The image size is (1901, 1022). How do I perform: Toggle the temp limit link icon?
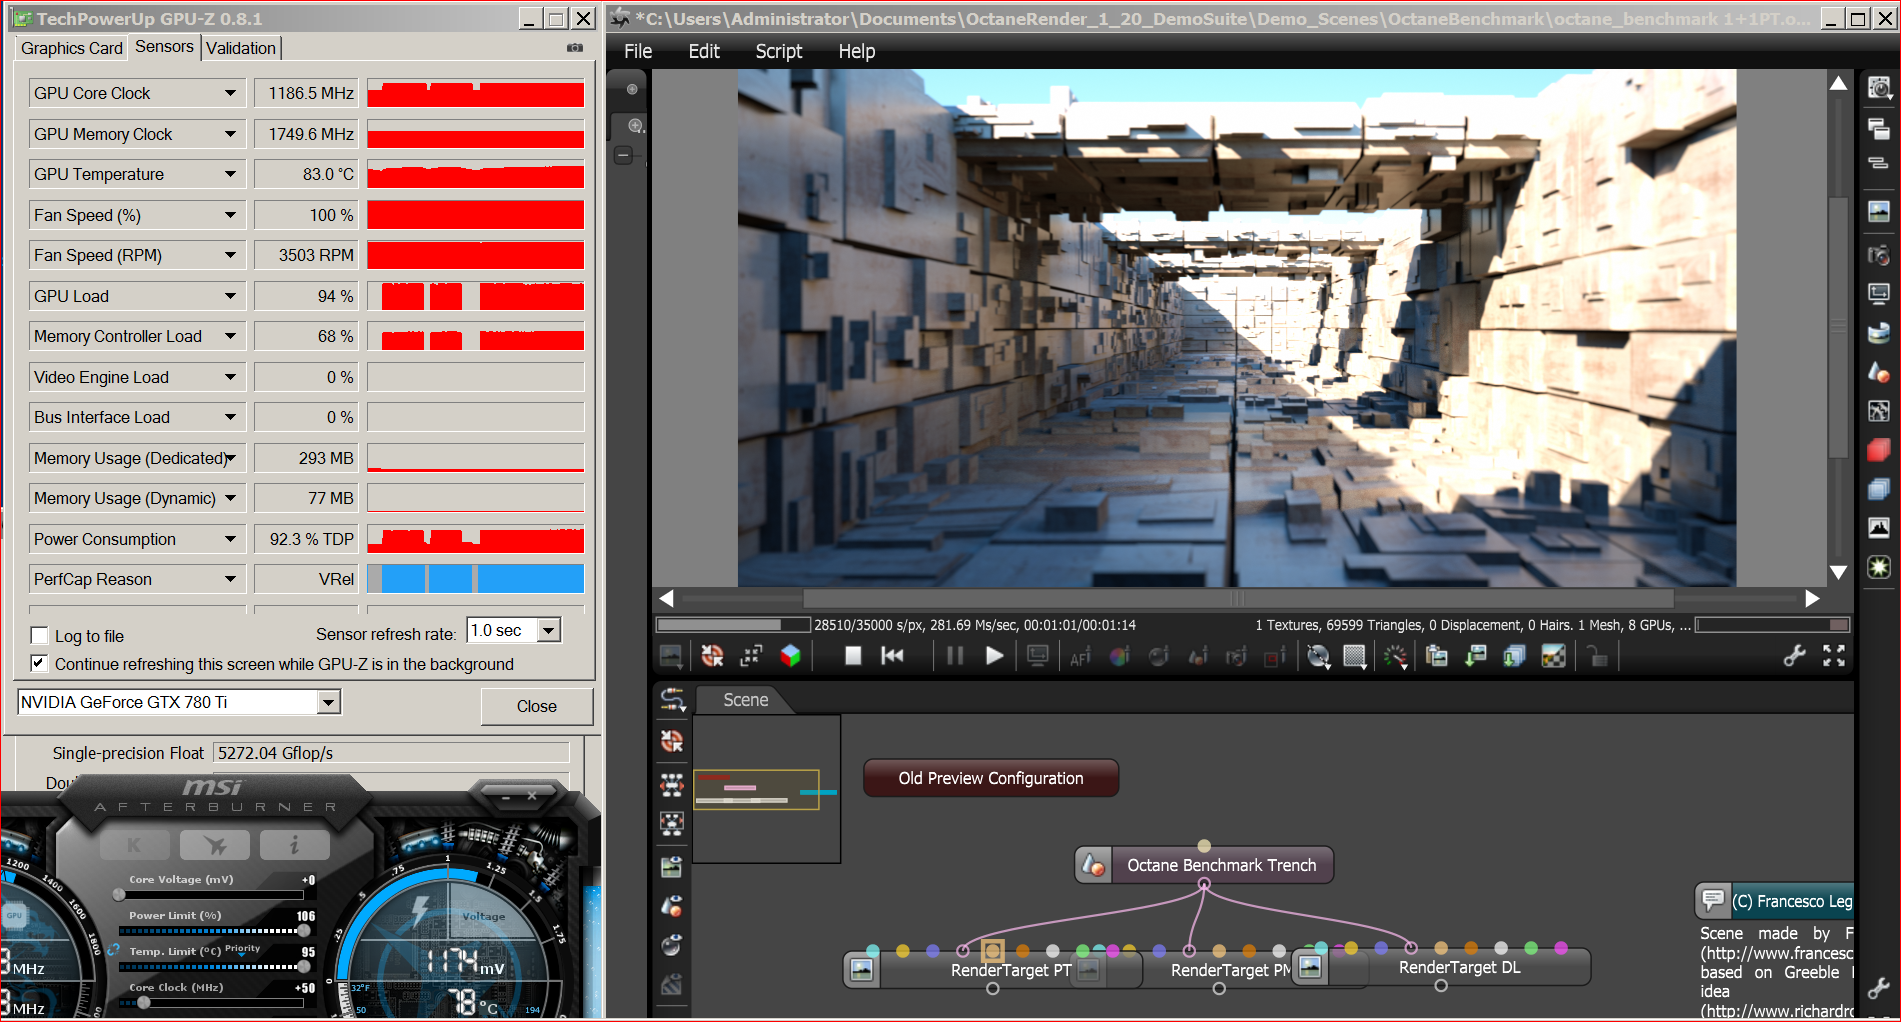tap(113, 951)
